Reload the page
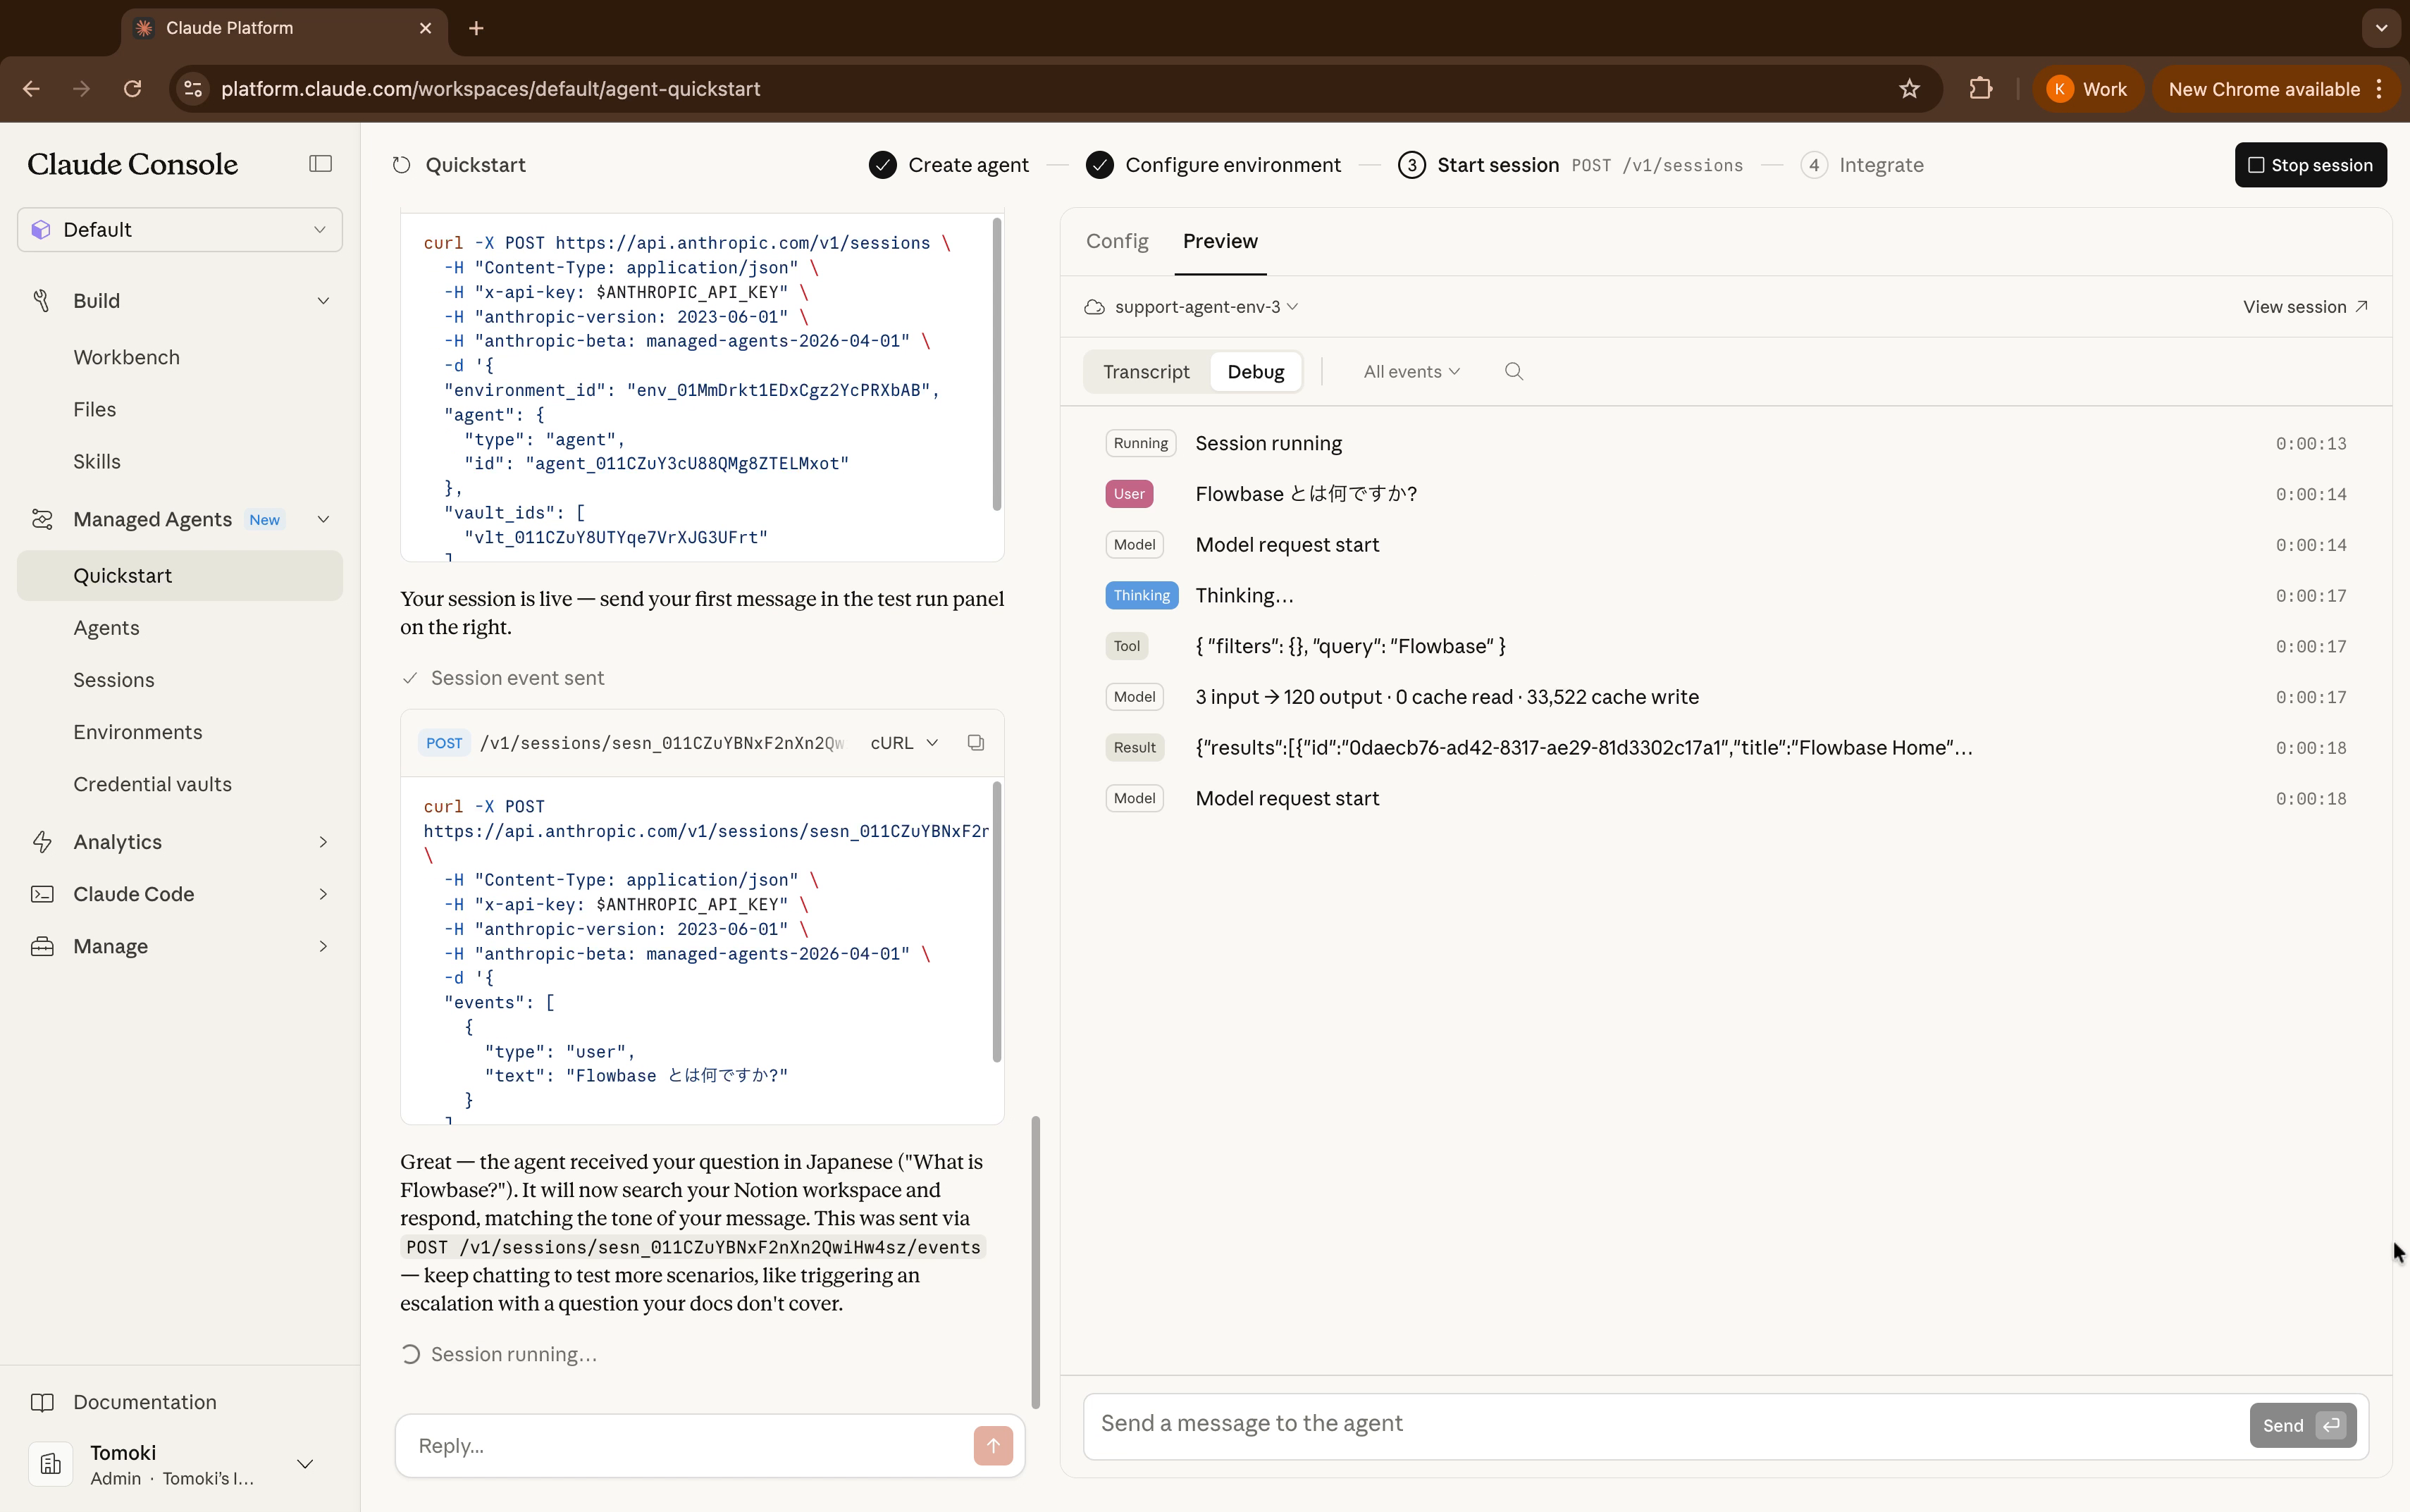The width and height of the screenshot is (2410, 1512). click(132, 89)
